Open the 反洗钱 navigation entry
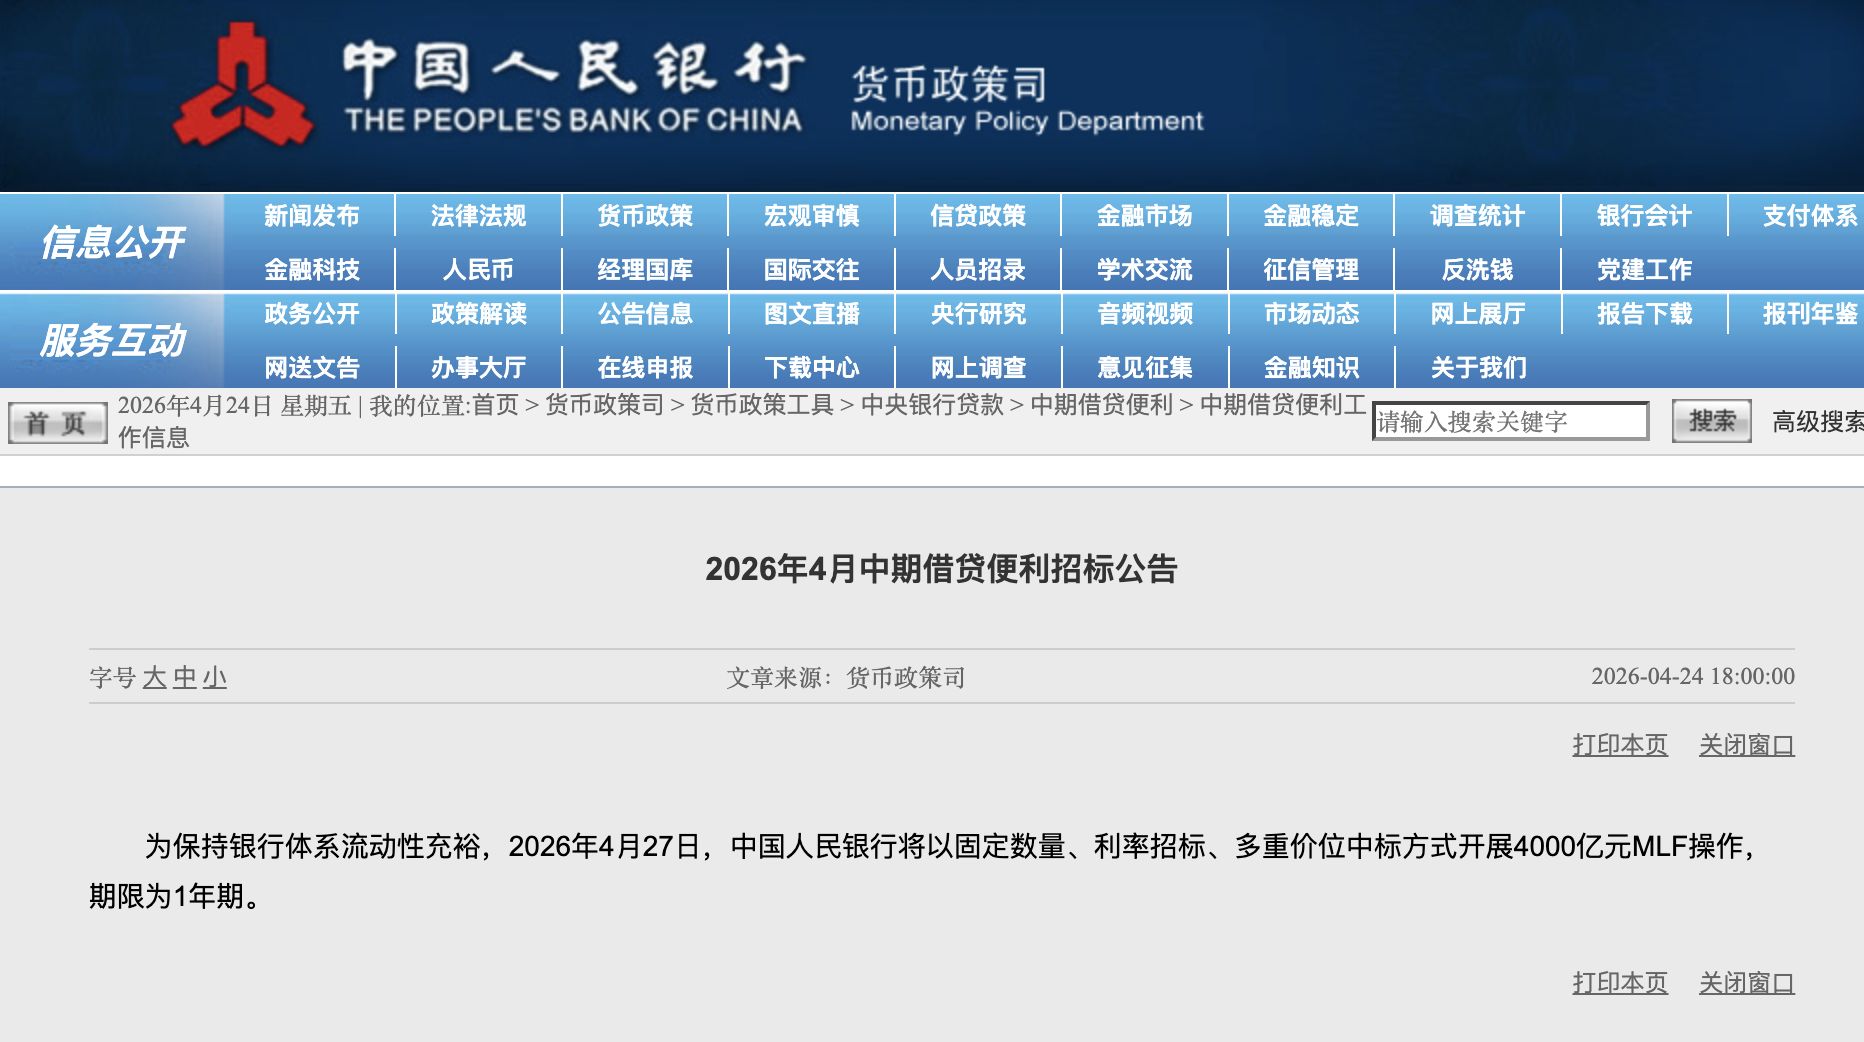 (1478, 267)
